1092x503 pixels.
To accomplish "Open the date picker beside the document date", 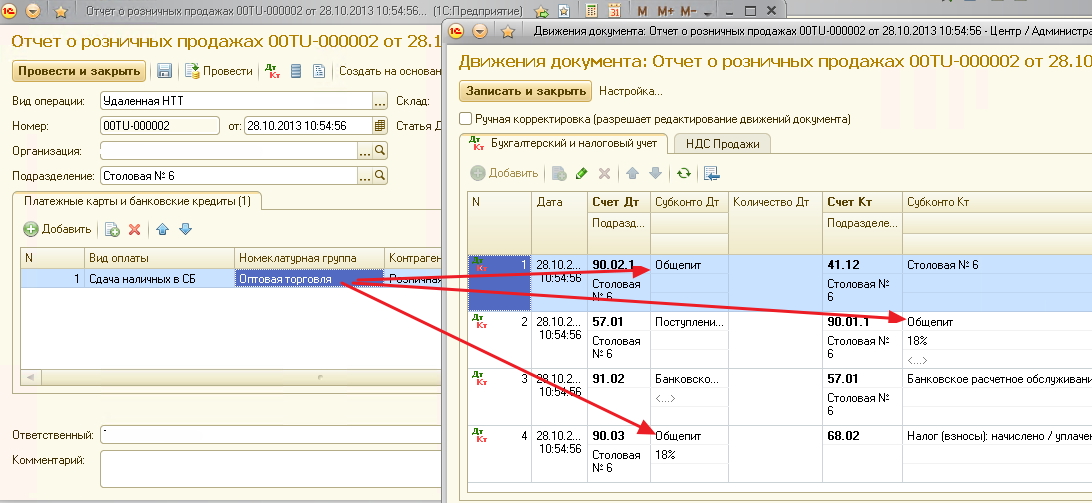I will [379, 126].
